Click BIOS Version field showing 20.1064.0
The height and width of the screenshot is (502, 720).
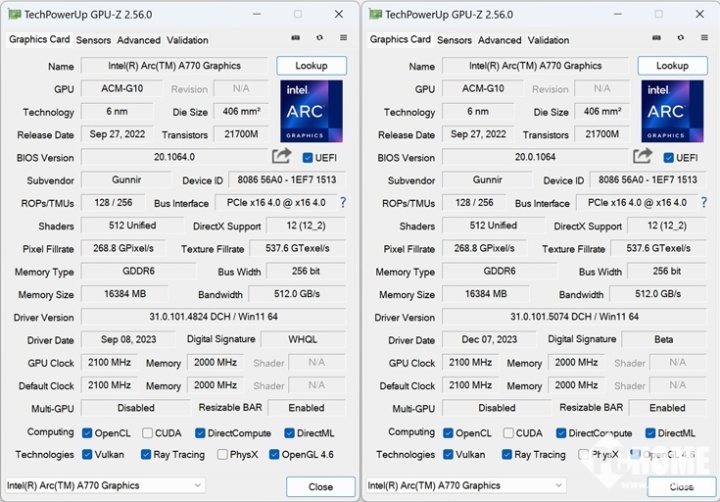click(x=174, y=157)
